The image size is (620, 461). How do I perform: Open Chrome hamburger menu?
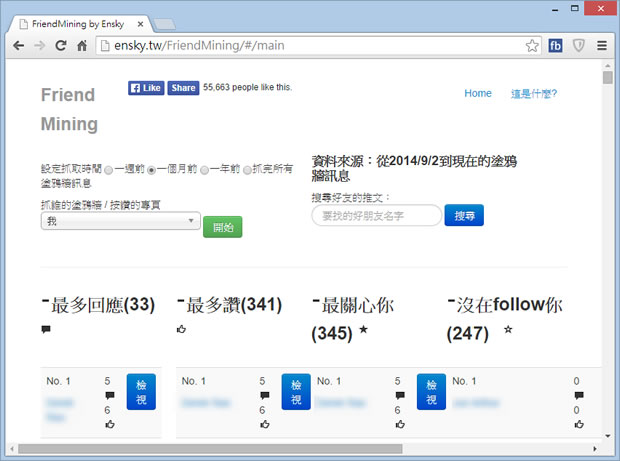pyautogui.click(x=602, y=46)
